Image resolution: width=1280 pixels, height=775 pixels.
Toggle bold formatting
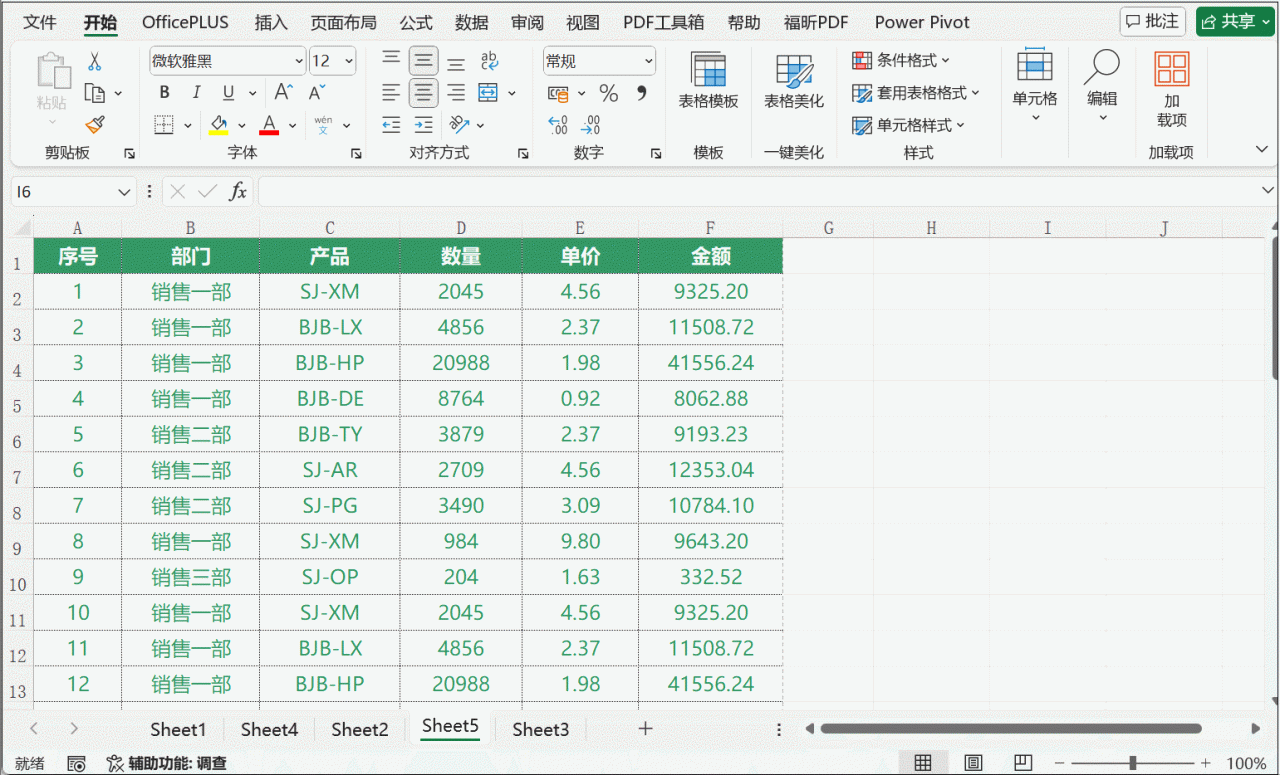coord(165,93)
